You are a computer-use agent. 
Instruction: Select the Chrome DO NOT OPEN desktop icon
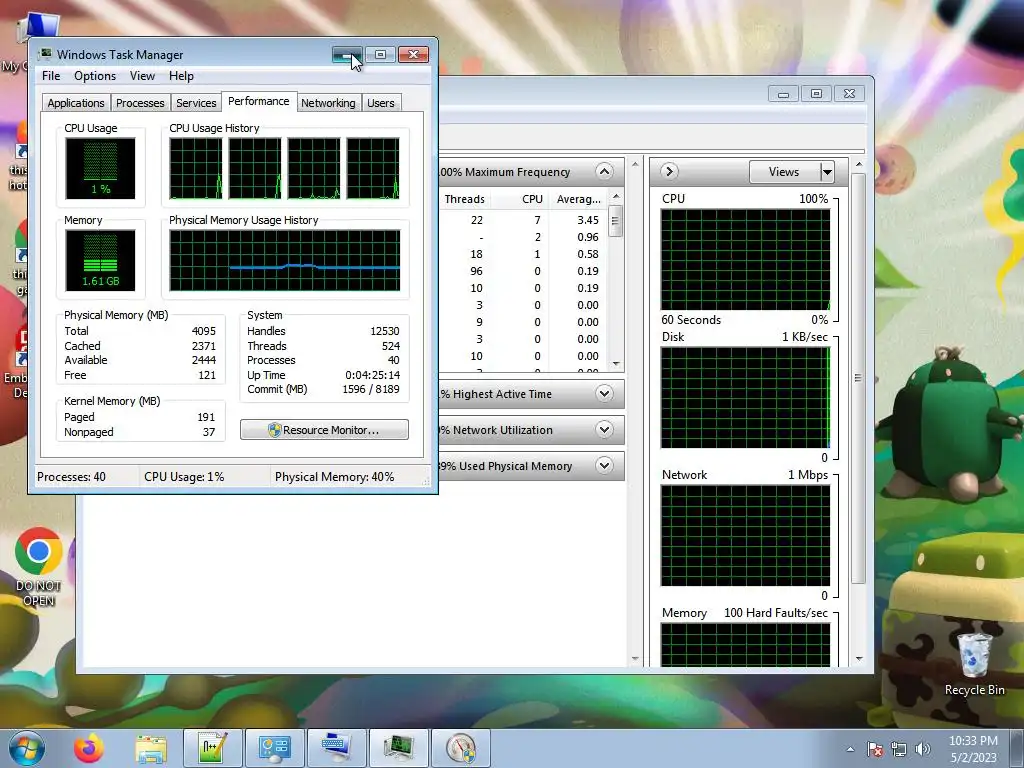coord(39,567)
